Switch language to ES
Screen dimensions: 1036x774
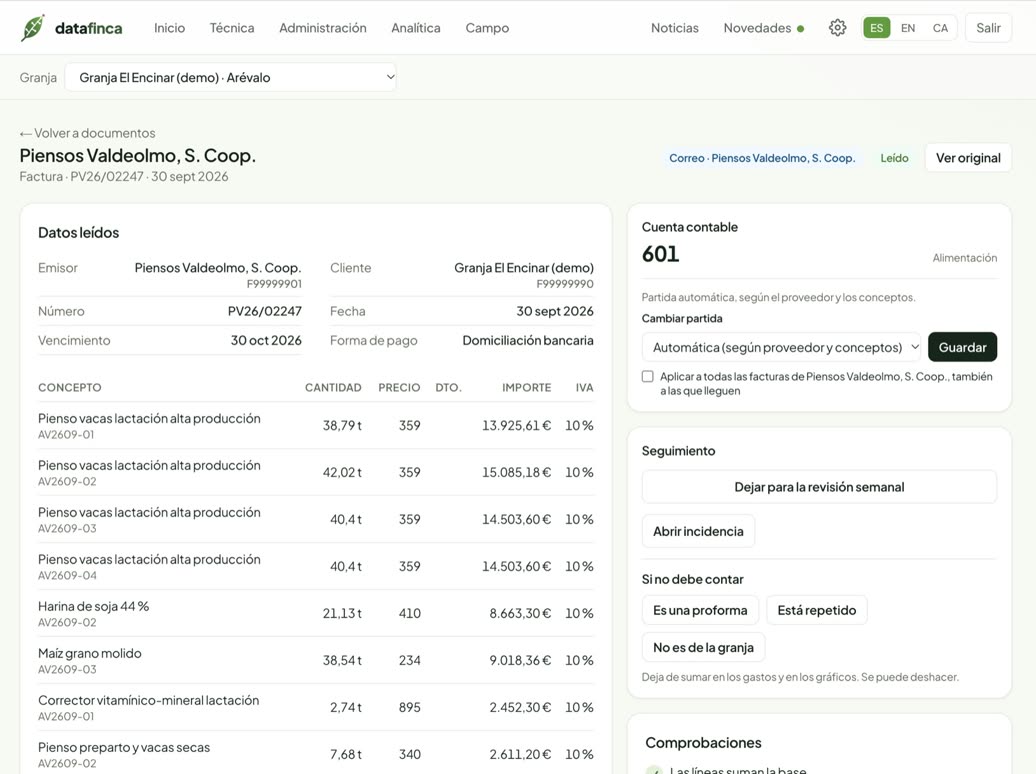coord(877,28)
